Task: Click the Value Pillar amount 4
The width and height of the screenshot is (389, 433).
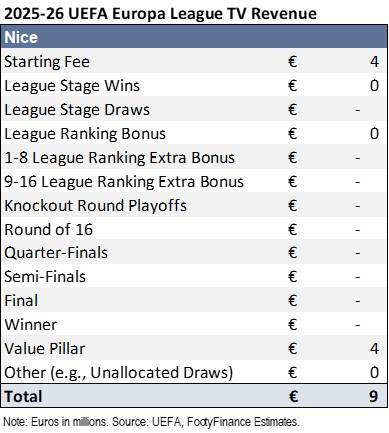Action: coord(374,349)
